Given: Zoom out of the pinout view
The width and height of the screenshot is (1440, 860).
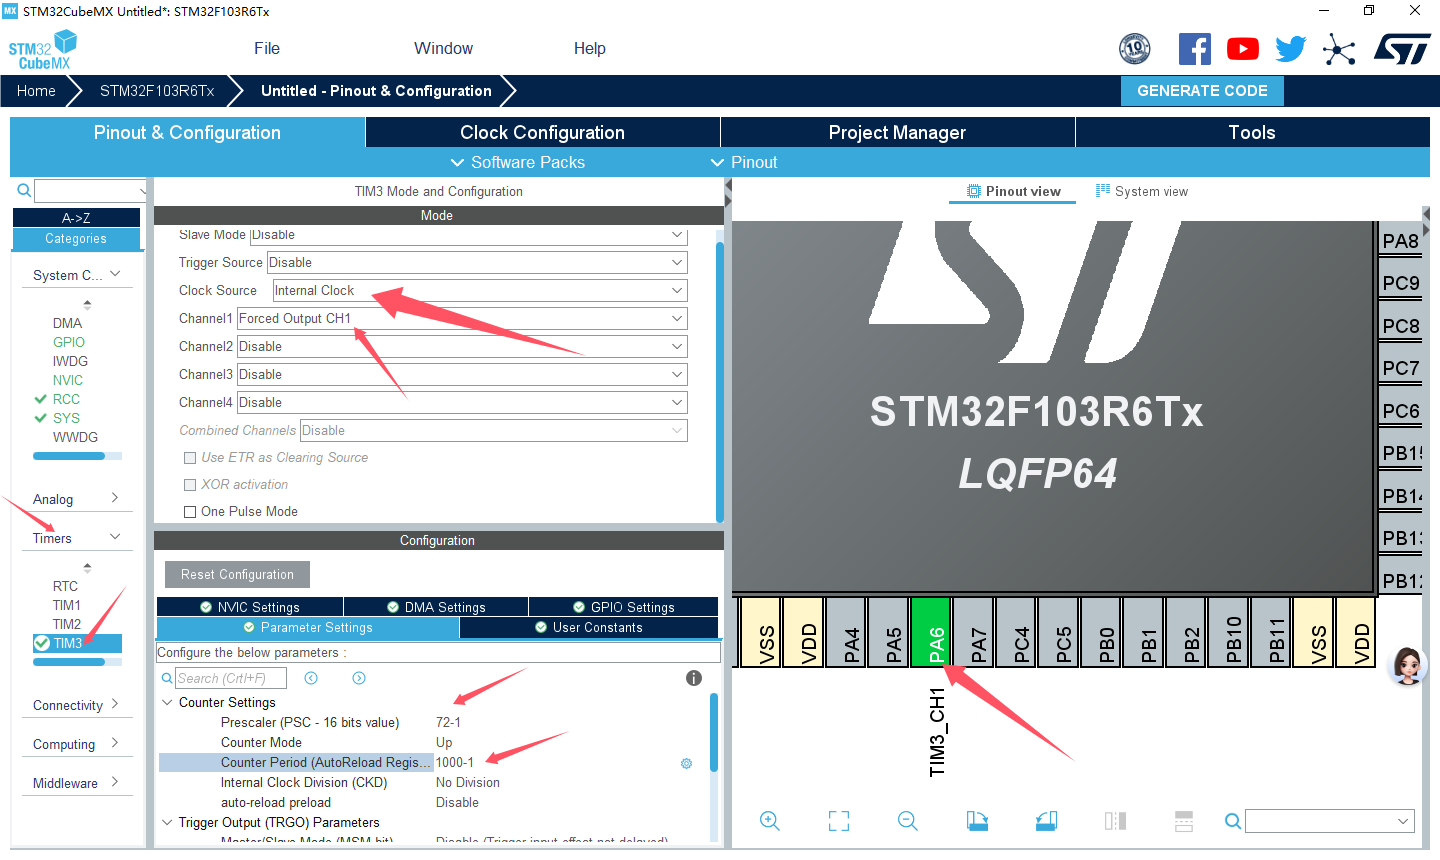Looking at the screenshot, I should 907,821.
